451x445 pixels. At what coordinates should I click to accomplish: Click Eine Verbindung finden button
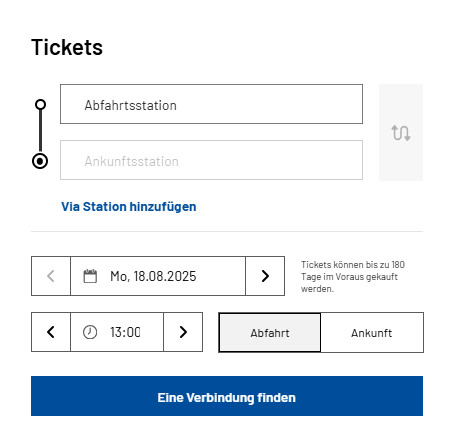(x=227, y=396)
